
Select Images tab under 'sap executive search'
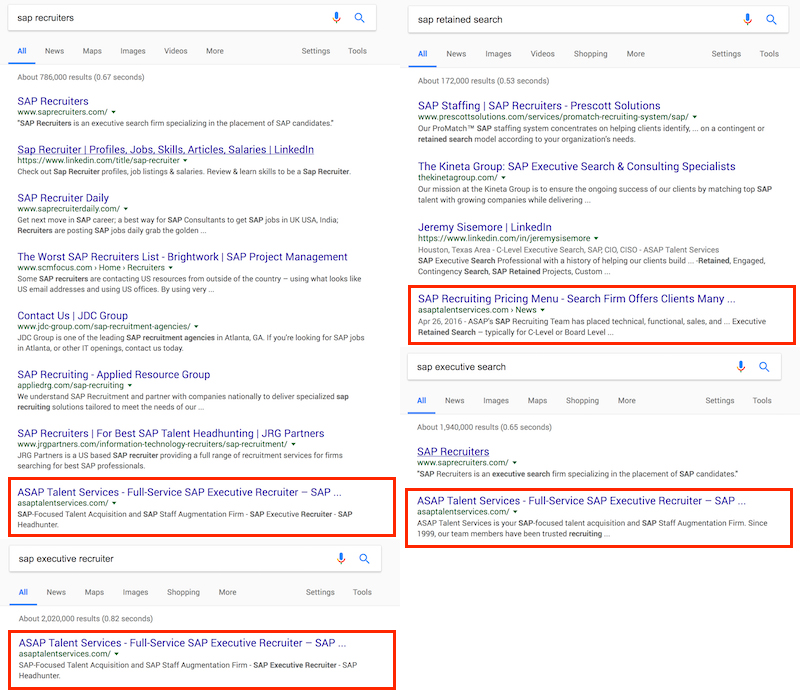coord(496,401)
